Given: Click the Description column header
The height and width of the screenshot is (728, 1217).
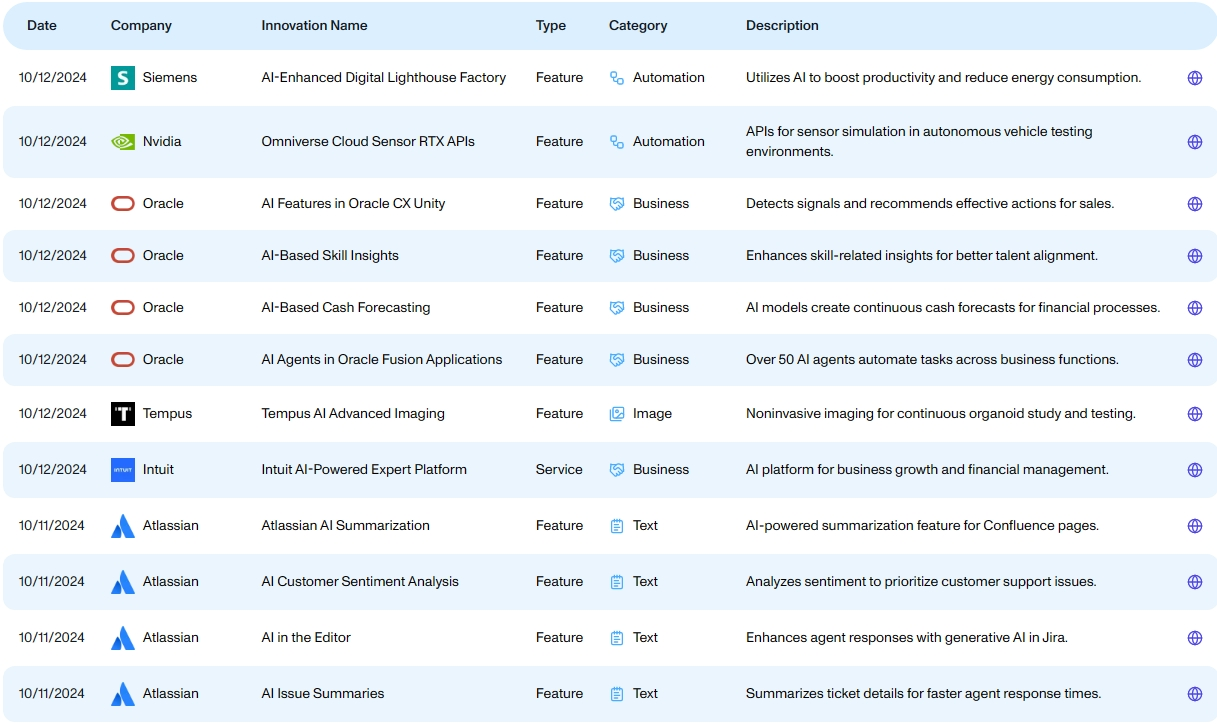Looking at the screenshot, I should click(782, 26).
